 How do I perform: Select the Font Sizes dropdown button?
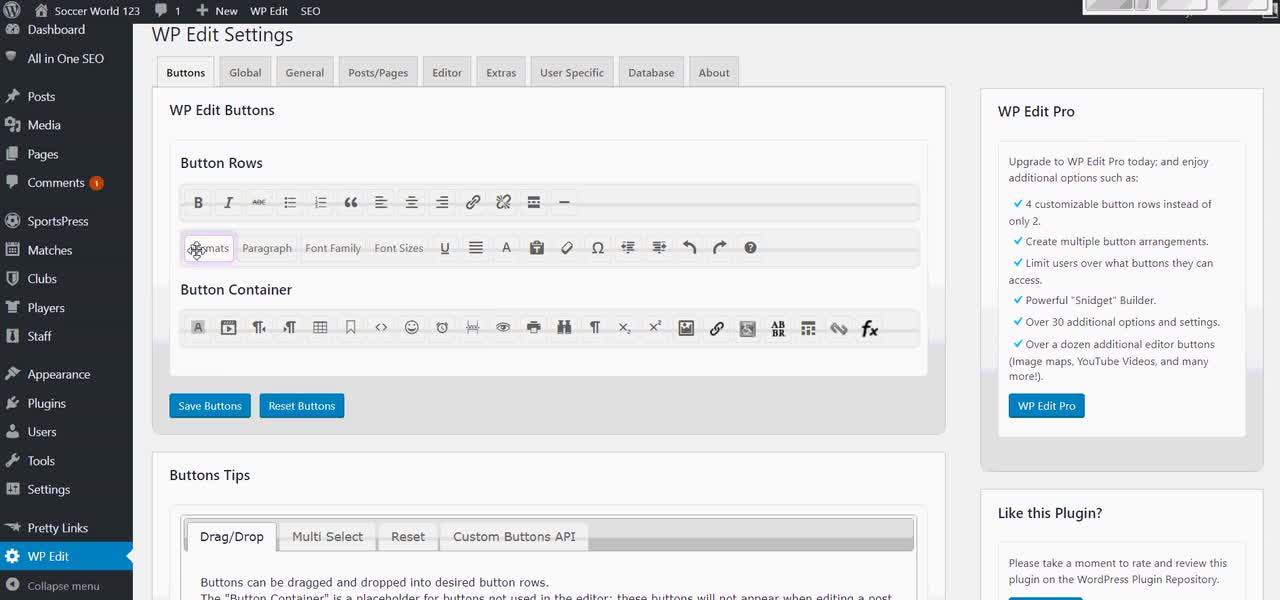(x=399, y=248)
